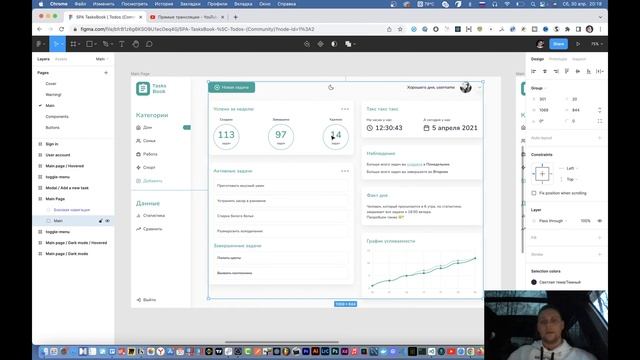The height and width of the screenshot is (360, 640).
Task: Switch to the YouTube browser tab
Action: 187,17
